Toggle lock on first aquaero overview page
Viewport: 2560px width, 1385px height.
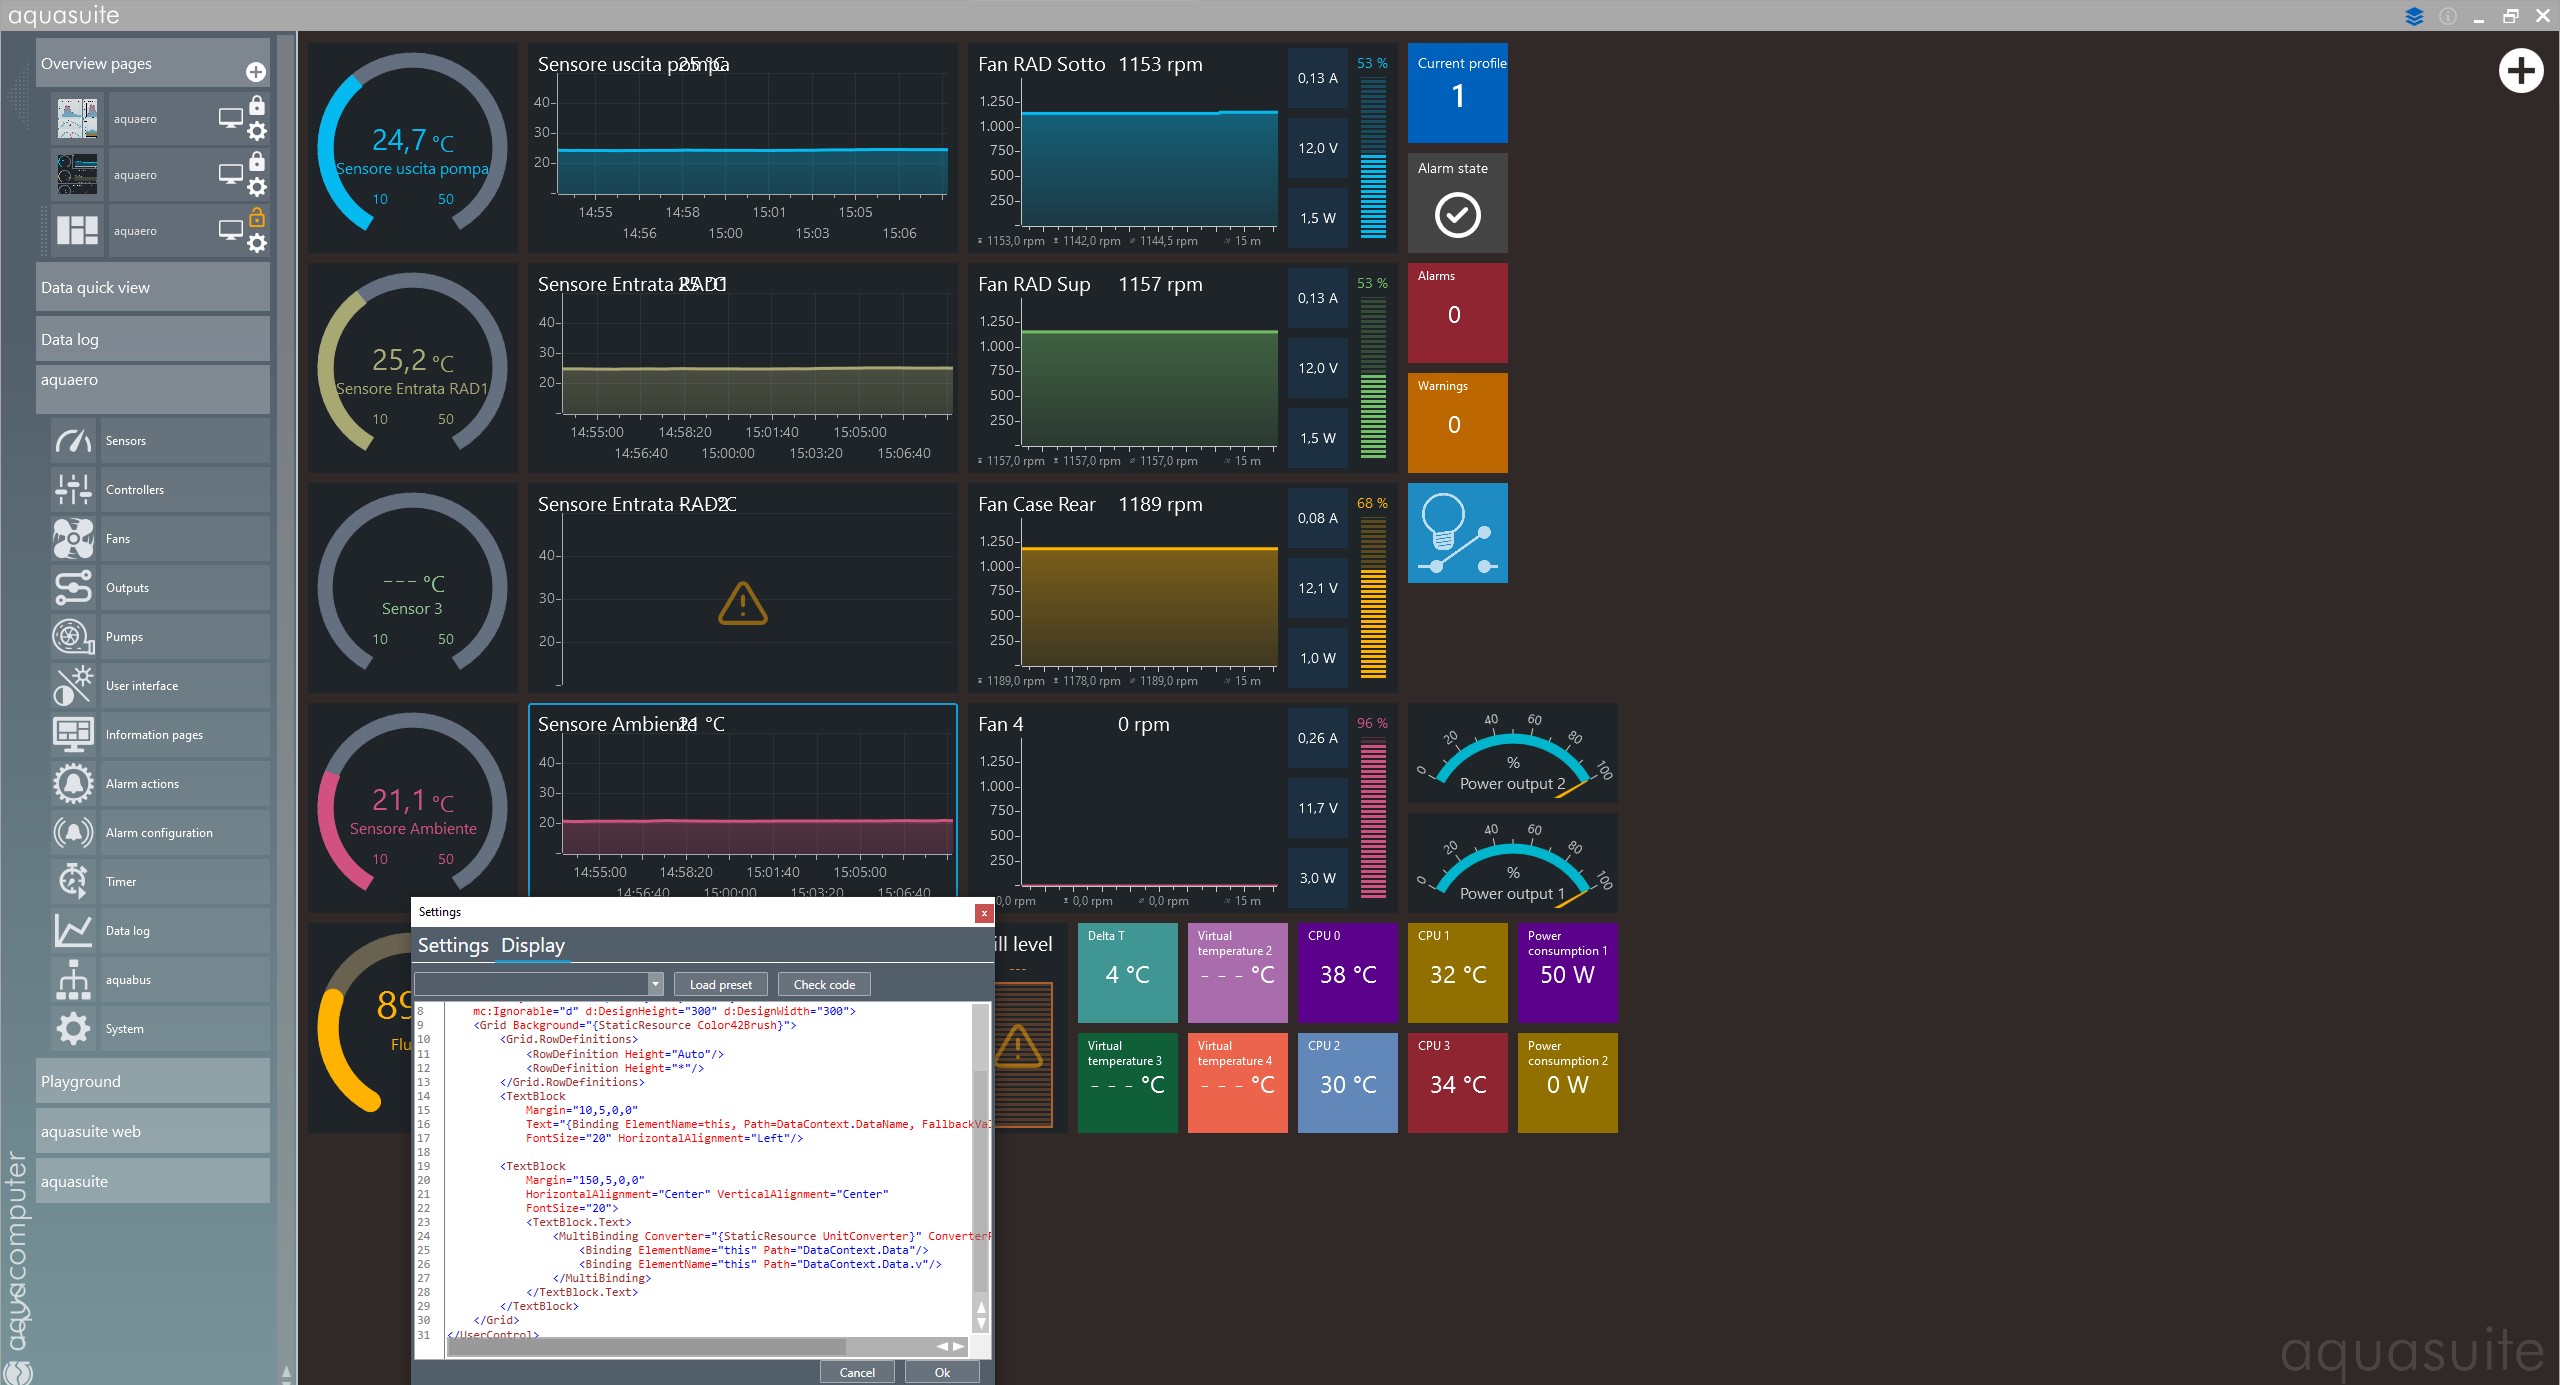coord(257,105)
